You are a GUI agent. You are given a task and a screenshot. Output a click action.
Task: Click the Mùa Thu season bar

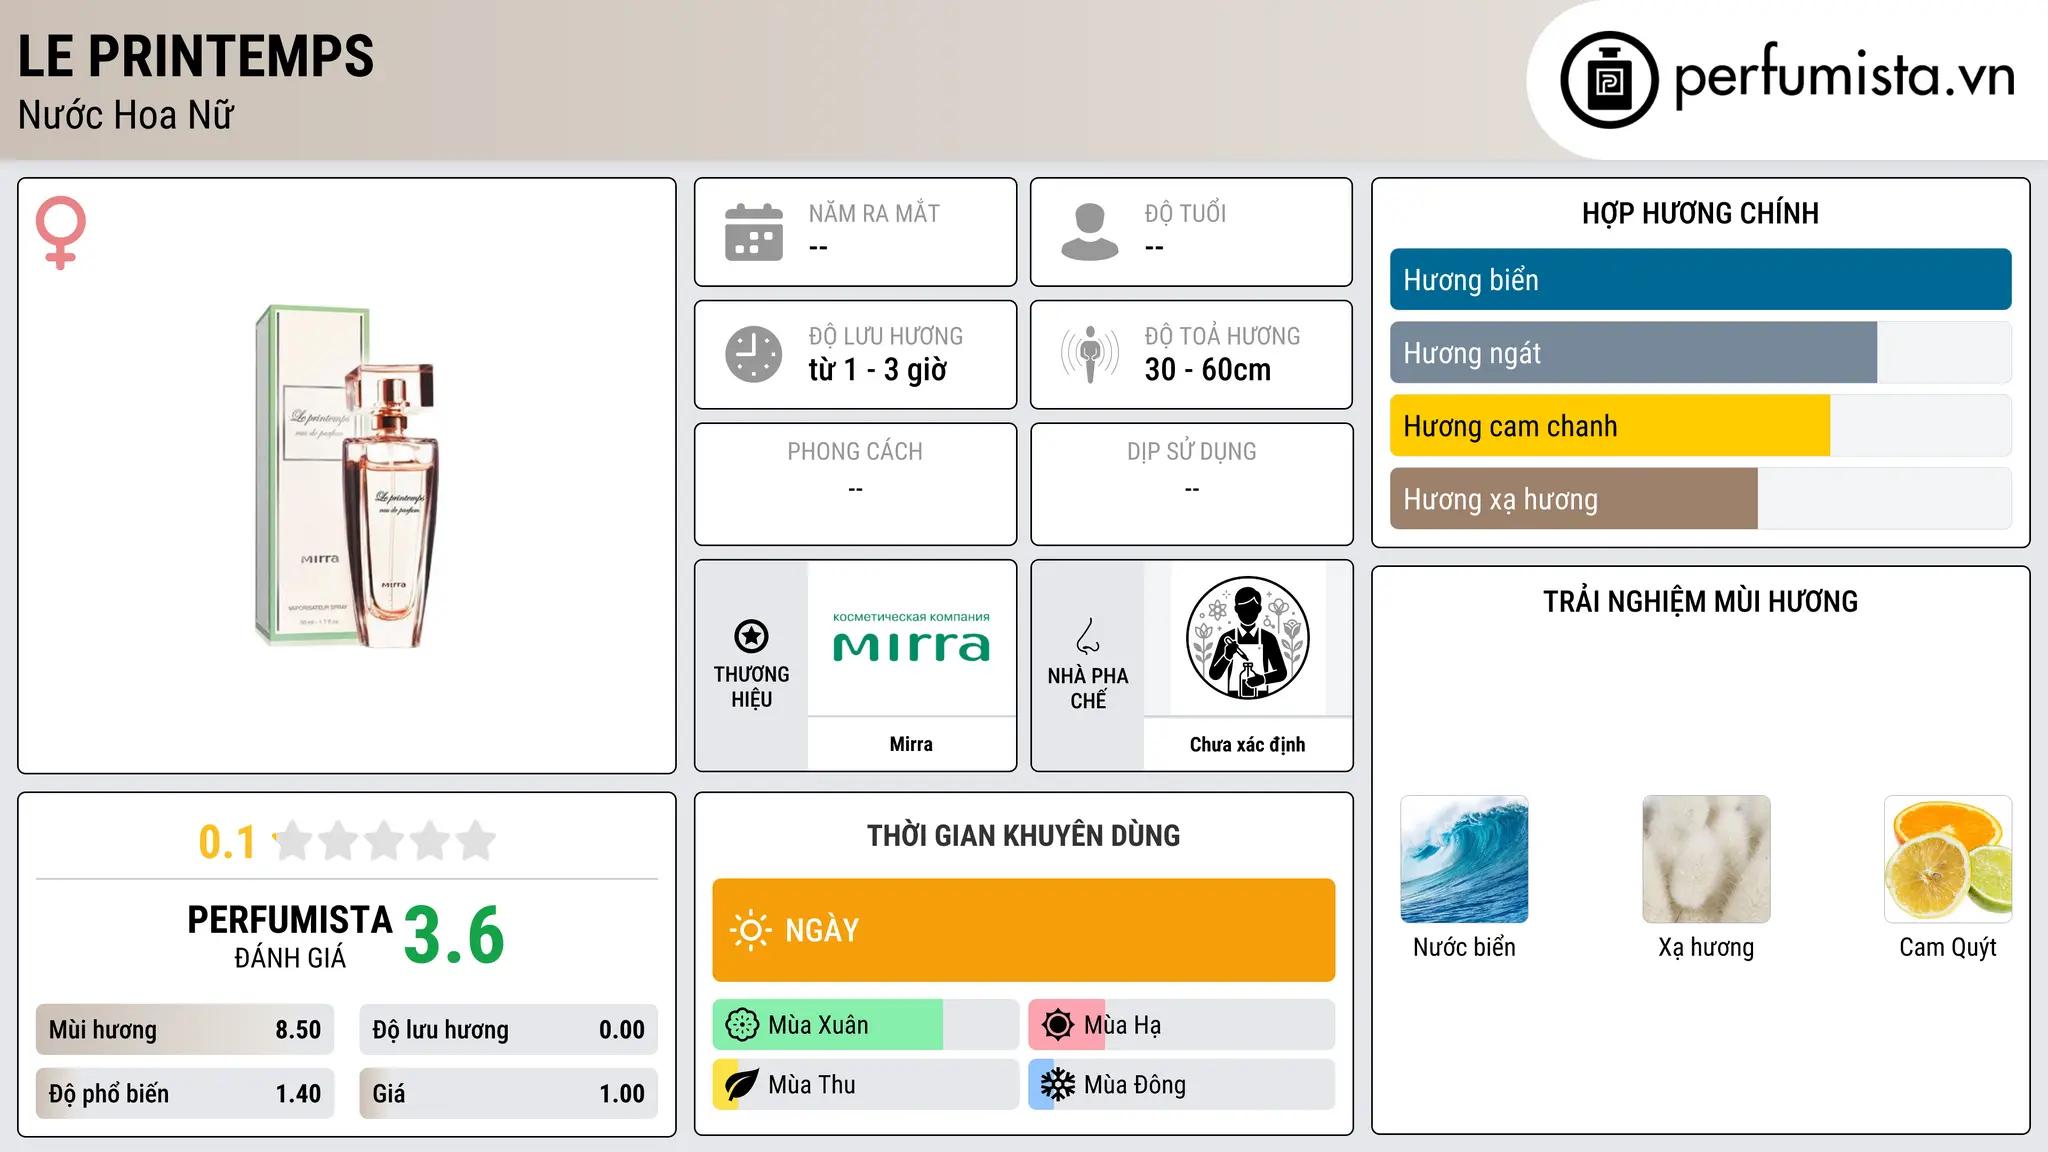(866, 1085)
